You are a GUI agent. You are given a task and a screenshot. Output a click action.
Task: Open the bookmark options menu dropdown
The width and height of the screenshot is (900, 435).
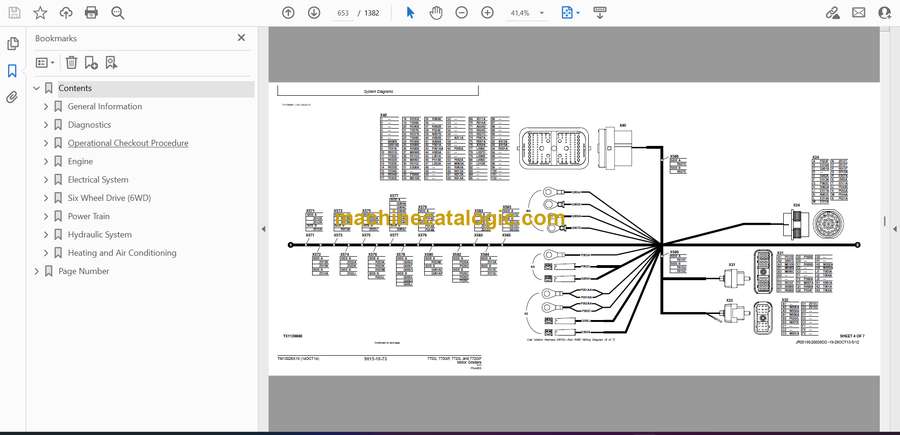(45, 63)
